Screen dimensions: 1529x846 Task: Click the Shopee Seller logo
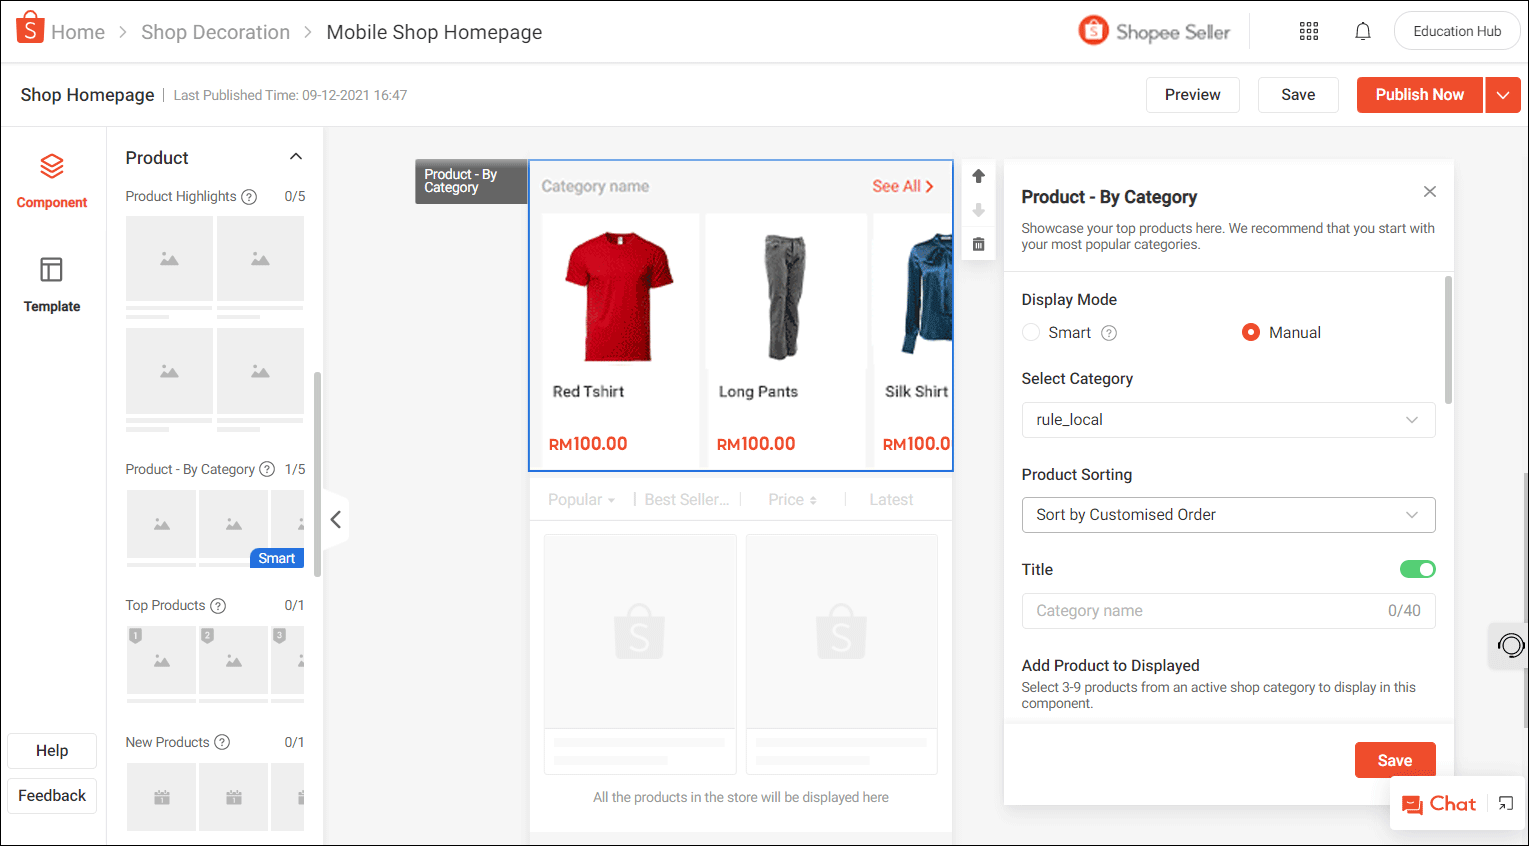tap(1153, 31)
